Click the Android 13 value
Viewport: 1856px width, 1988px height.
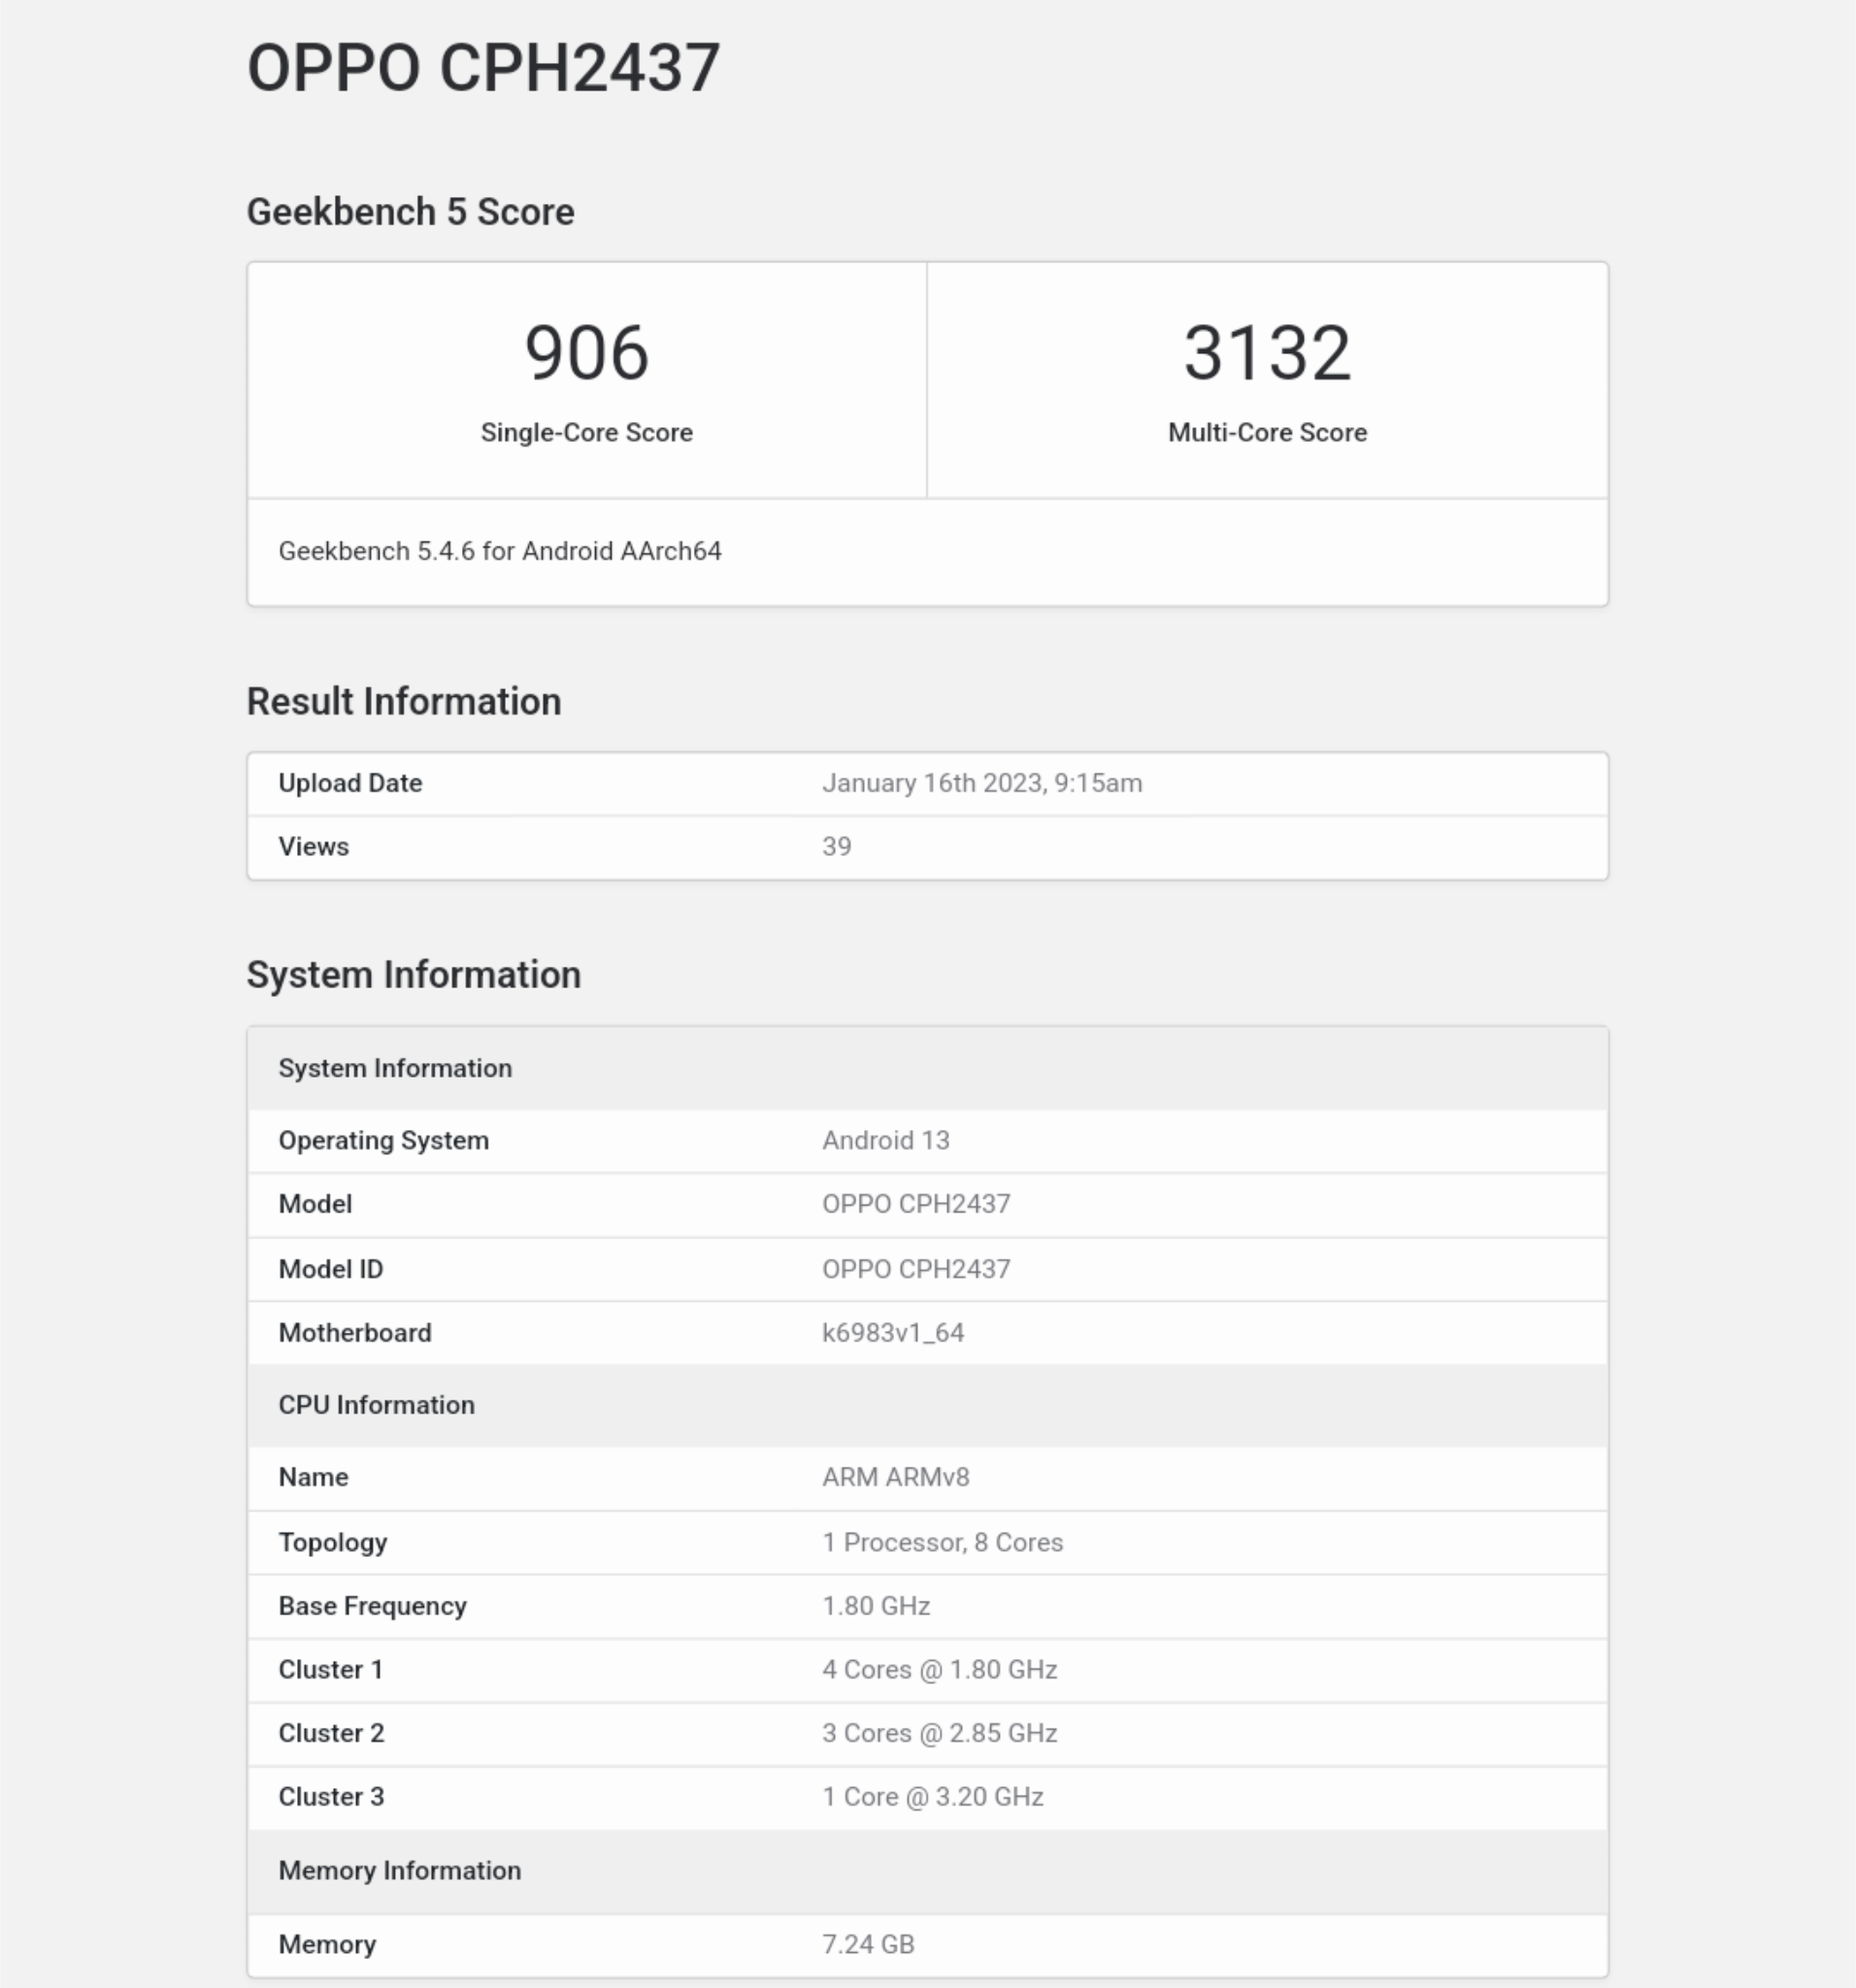(886, 1141)
